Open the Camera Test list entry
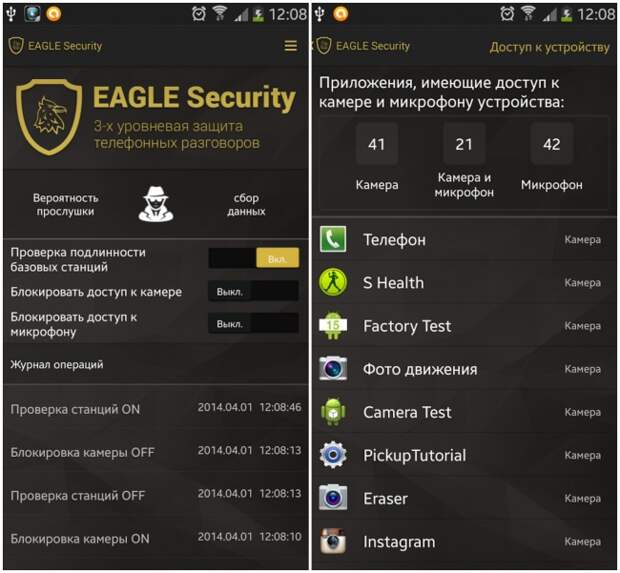The image size is (620, 573). click(464, 412)
